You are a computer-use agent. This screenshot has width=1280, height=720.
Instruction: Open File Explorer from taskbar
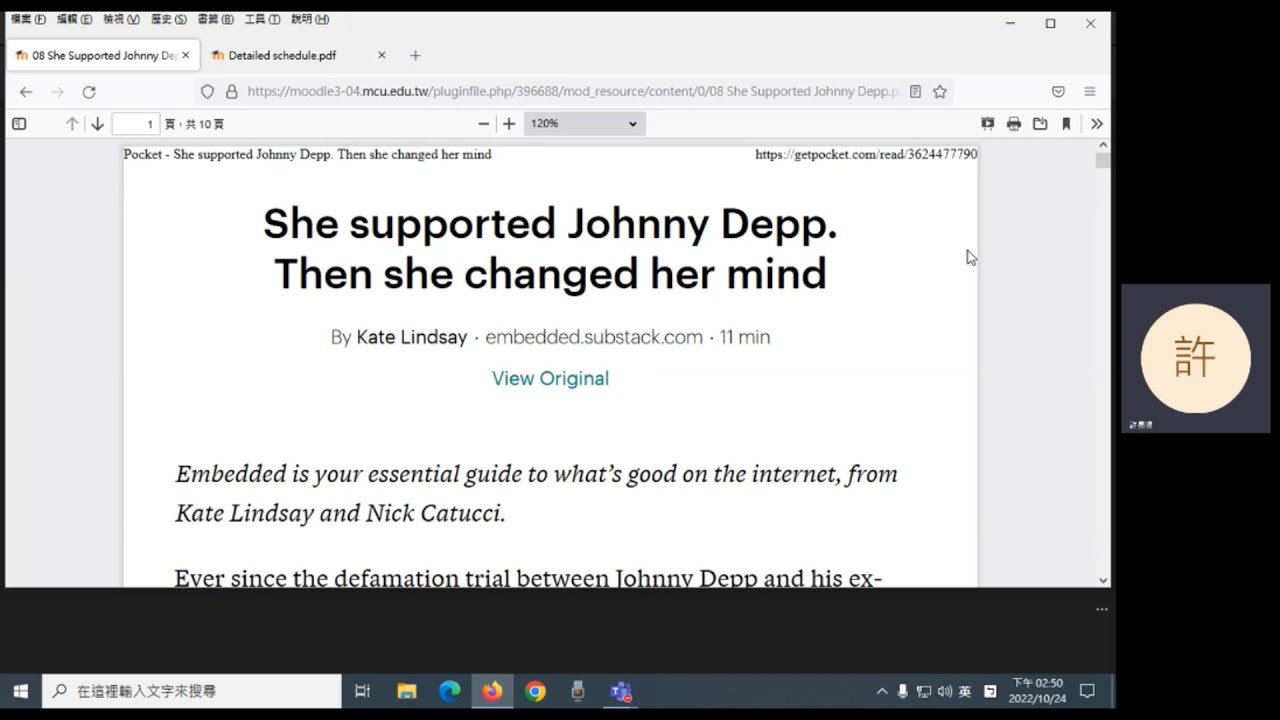click(406, 691)
